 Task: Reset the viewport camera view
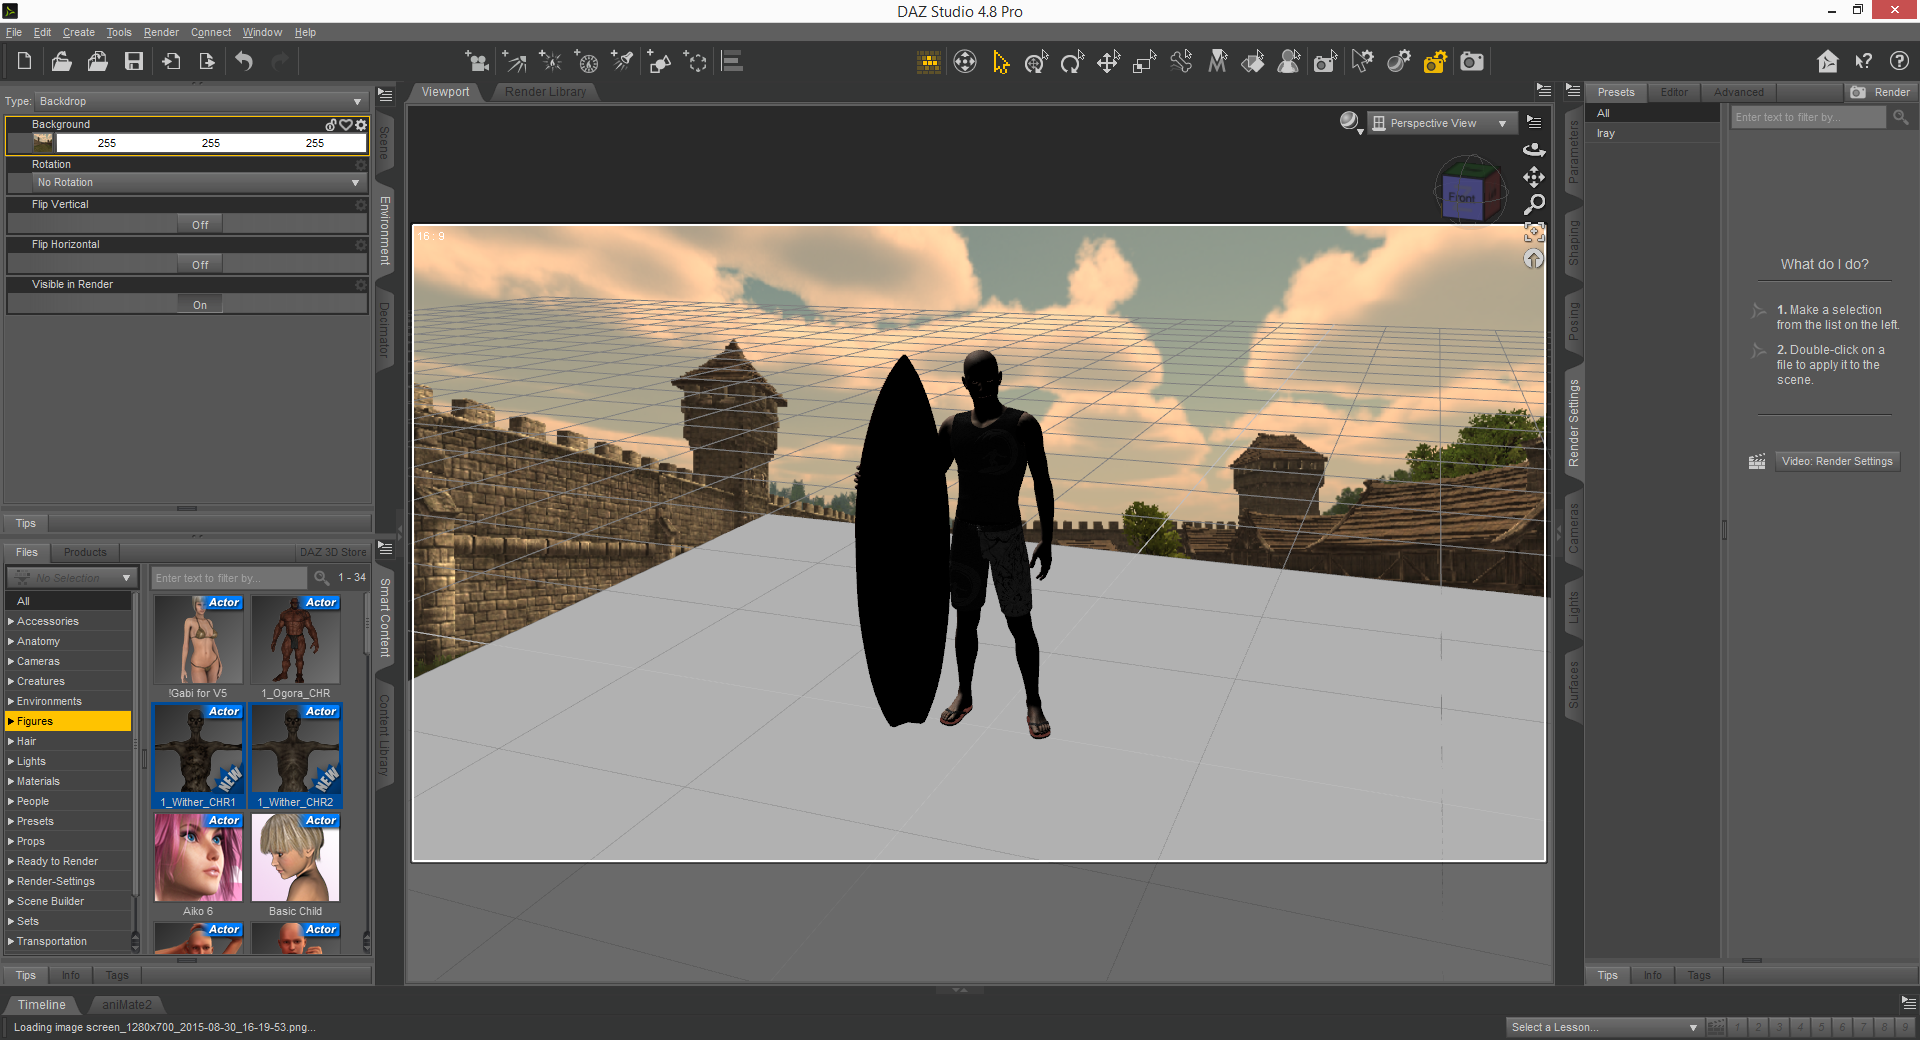[1534, 259]
